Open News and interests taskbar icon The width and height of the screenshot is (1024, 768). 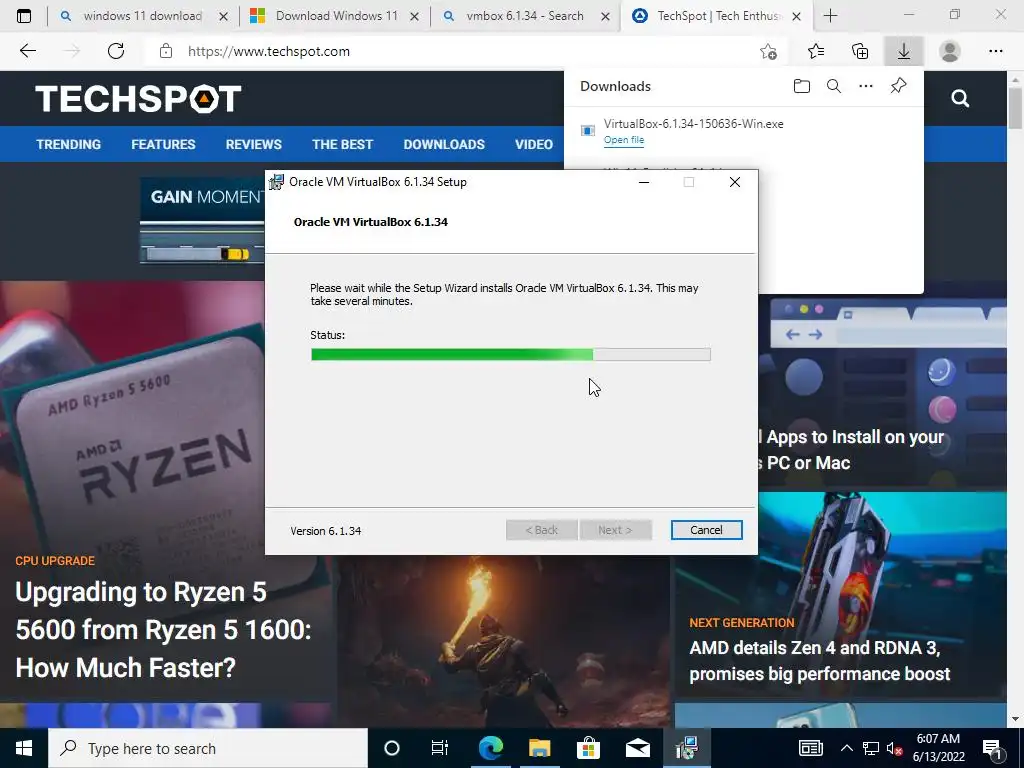point(810,748)
